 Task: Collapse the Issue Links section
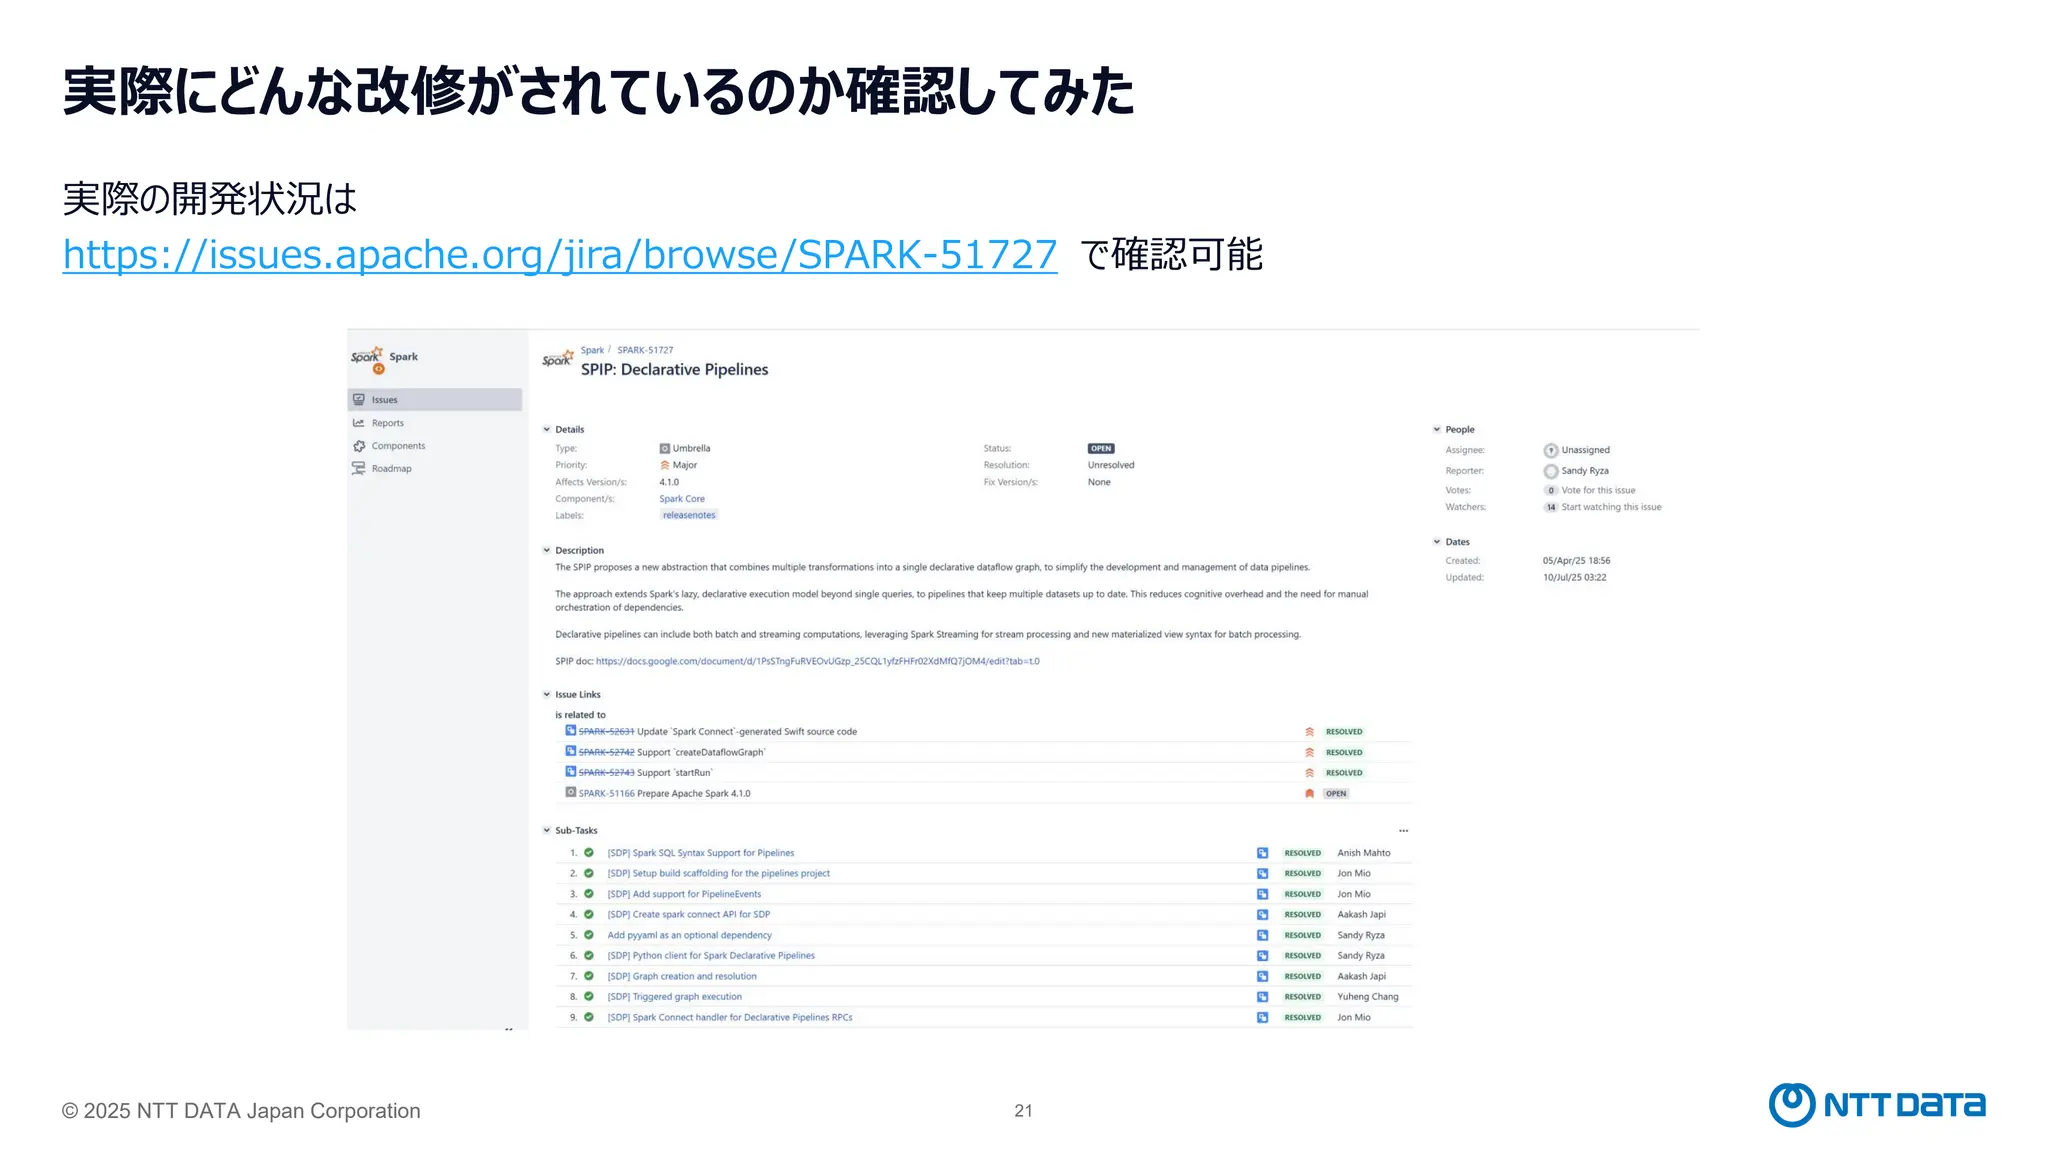(547, 694)
